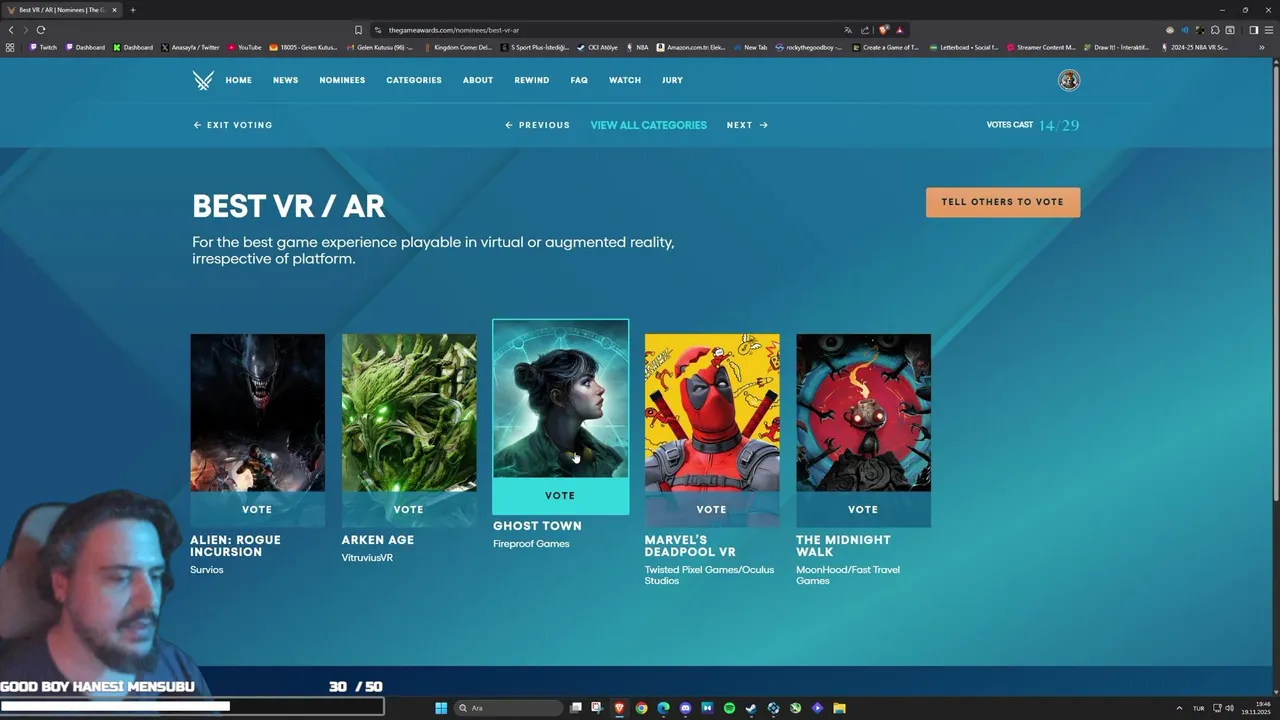Open NOMINEES in site navigation
Viewport: 1280px width, 720px height.
pyautogui.click(x=342, y=80)
